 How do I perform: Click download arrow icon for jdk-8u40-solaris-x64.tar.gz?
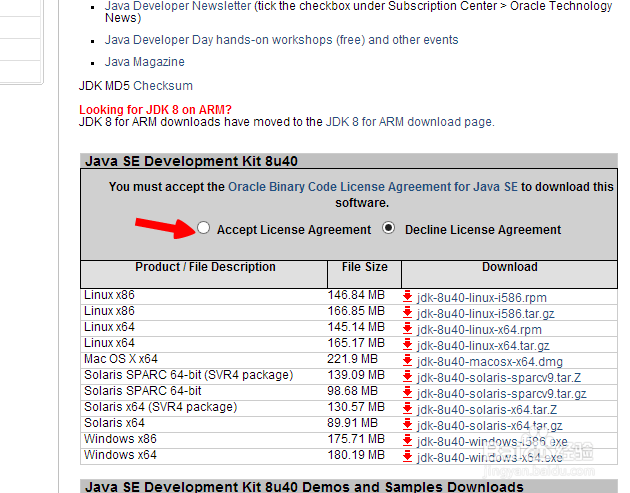point(407,425)
